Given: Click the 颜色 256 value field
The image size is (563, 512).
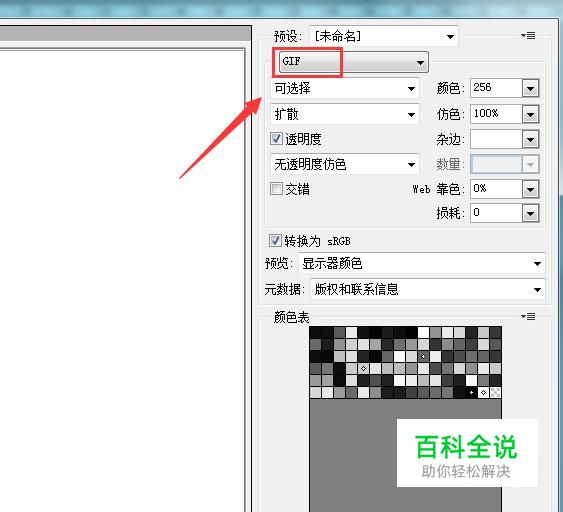Looking at the screenshot, I should (496, 88).
